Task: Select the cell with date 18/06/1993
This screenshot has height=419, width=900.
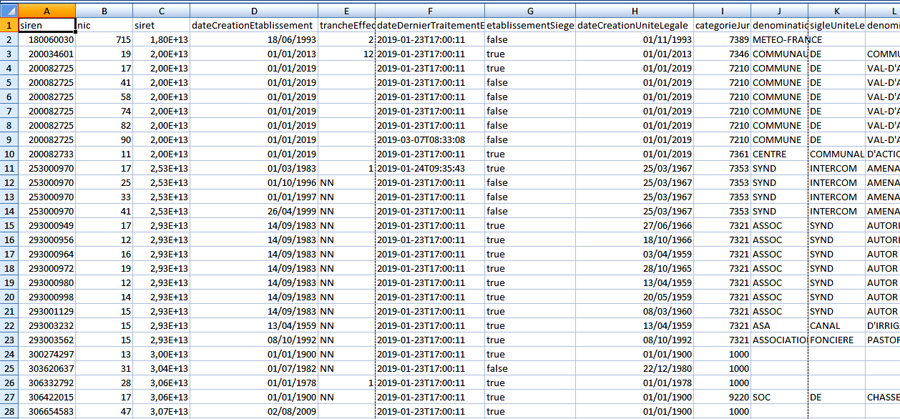Action: tap(252, 39)
